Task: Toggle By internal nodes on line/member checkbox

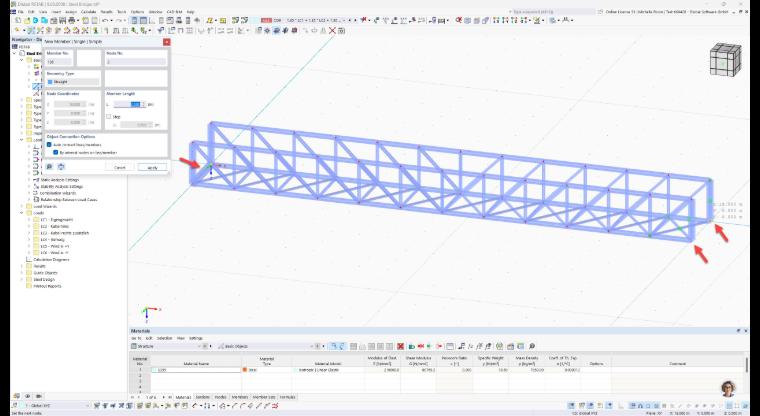Action: (55, 152)
